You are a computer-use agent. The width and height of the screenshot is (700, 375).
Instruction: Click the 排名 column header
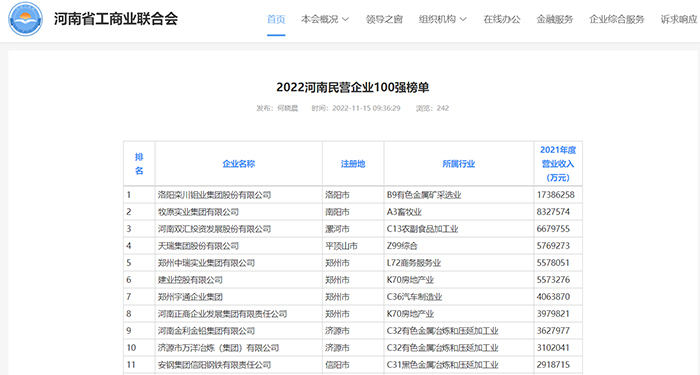[139, 163]
